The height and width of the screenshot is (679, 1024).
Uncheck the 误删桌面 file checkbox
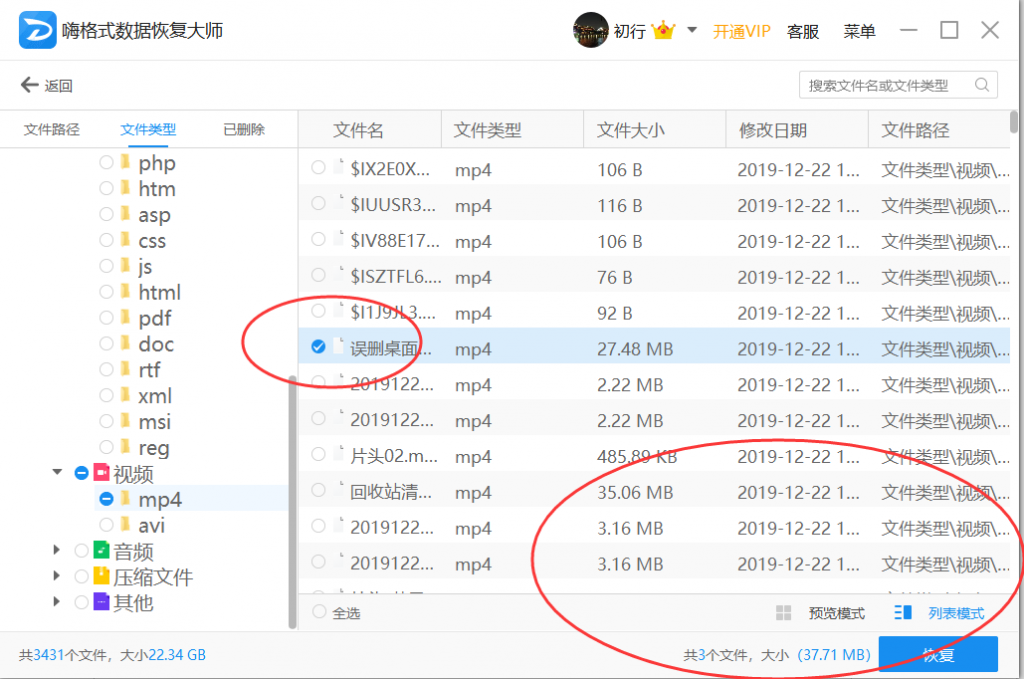[x=318, y=347]
